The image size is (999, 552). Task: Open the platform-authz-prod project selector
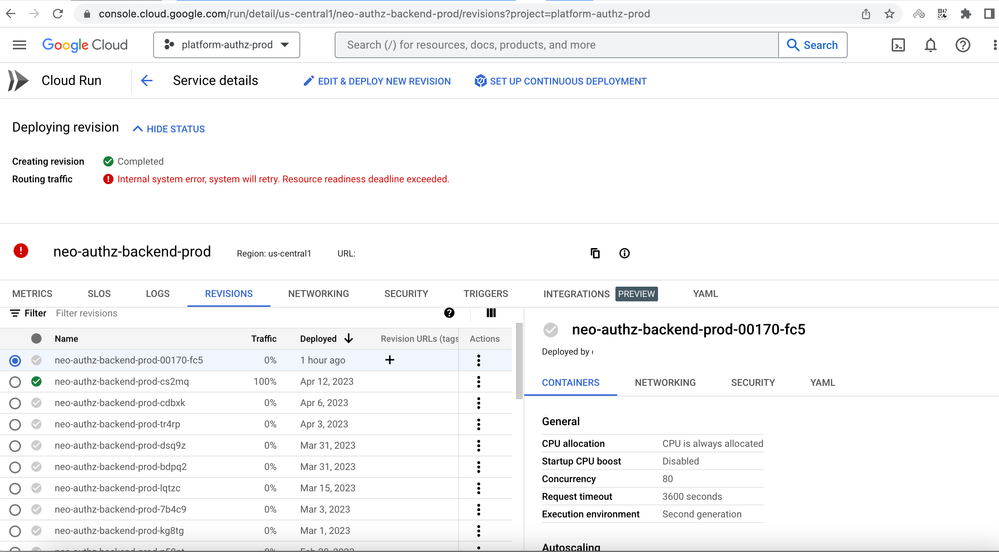[x=226, y=45]
